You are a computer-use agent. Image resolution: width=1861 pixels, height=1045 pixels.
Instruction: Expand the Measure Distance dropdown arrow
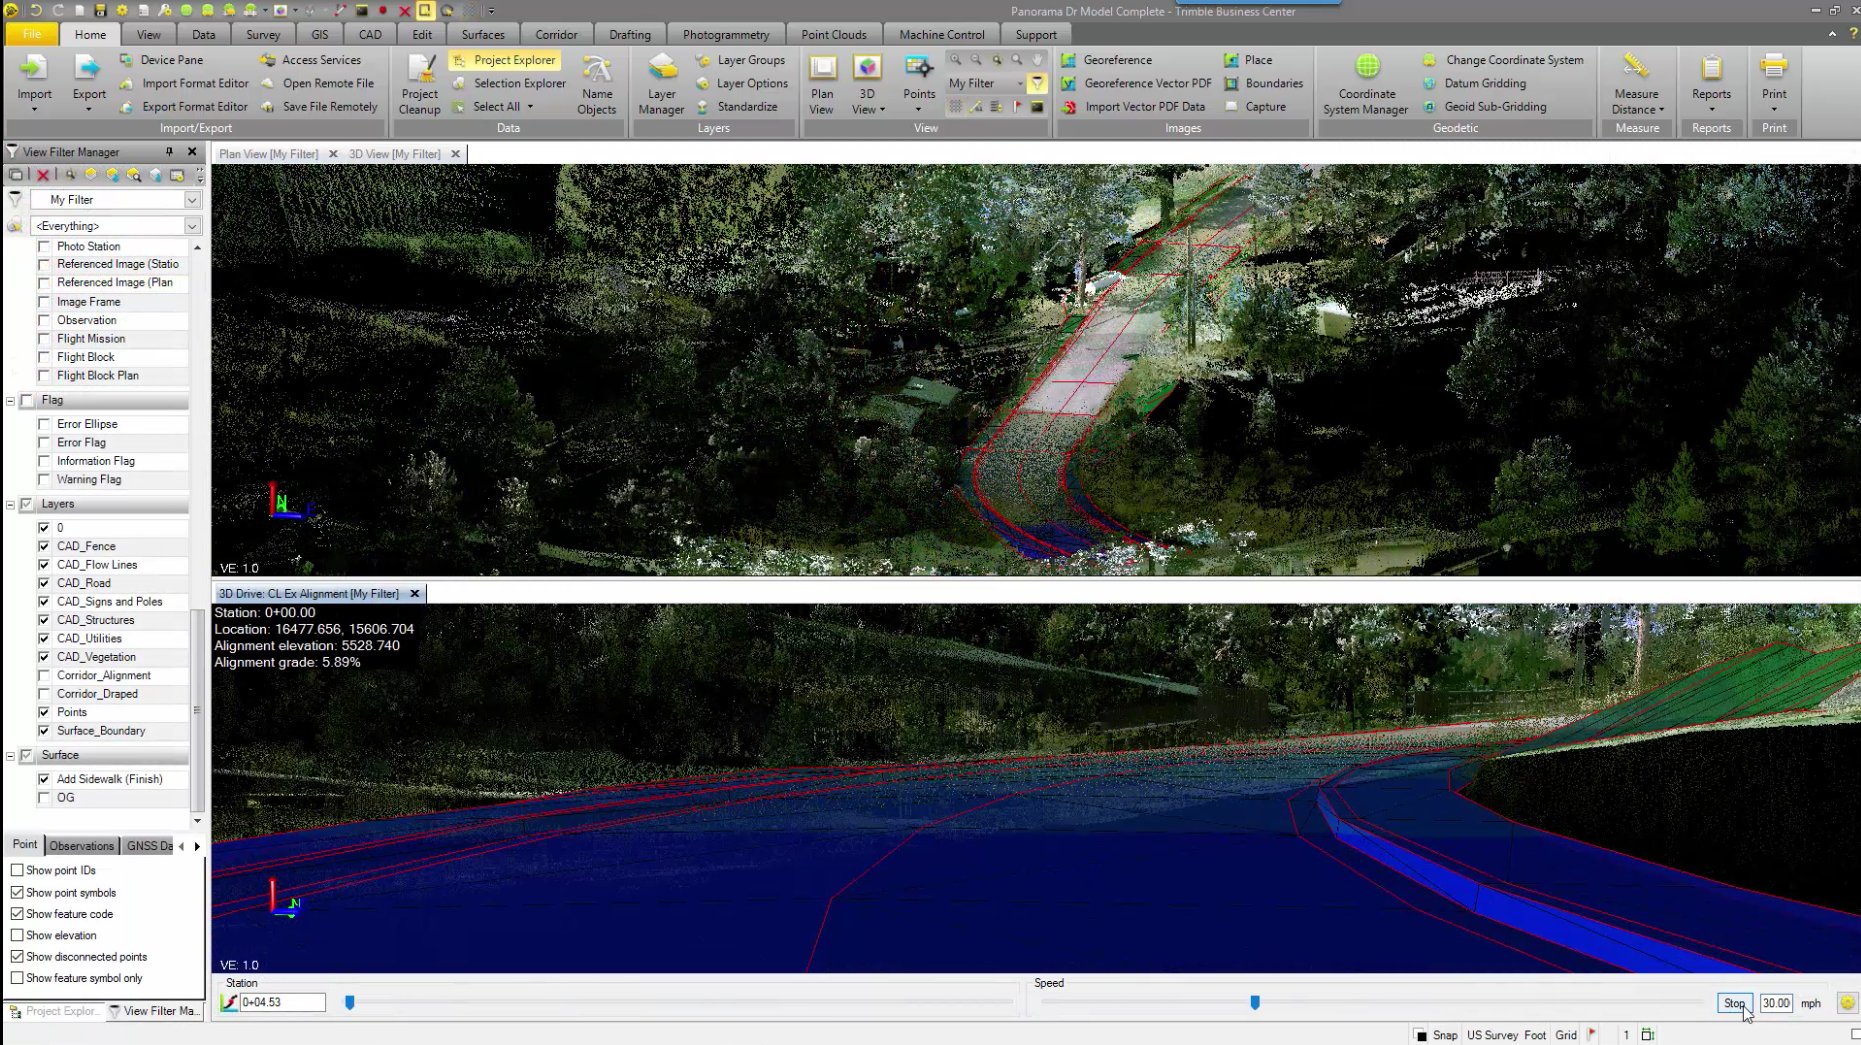click(1661, 110)
